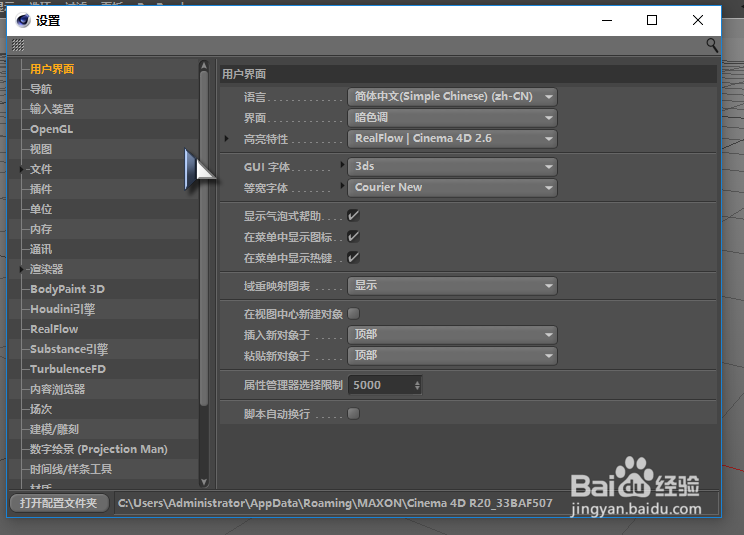Screen dimensions: 744x535
Task: Select Houdini引擎 in the category list
Action: tap(63, 309)
